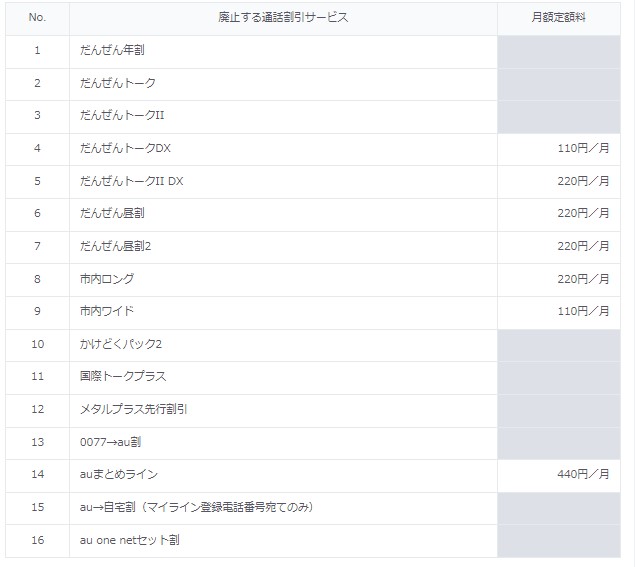Viewport: 635px width, 567px height.
Task: Click the au one netセット割 entry
Action: point(130,540)
